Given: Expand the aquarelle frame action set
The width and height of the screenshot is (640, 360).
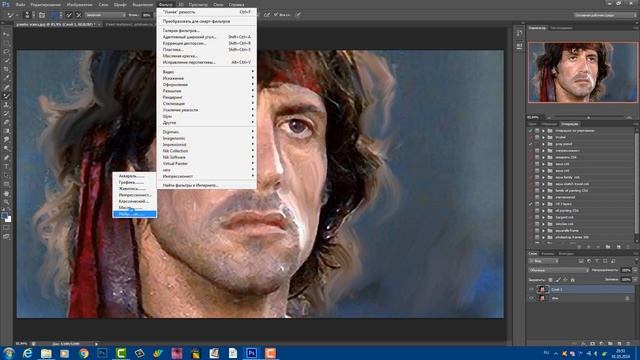Looking at the screenshot, I should pyautogui.click(x=543, y=231).
